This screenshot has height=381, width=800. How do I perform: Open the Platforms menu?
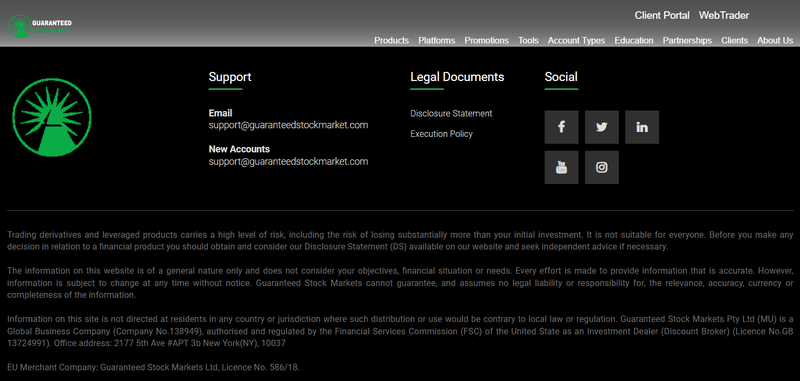[x=437, y=40]
